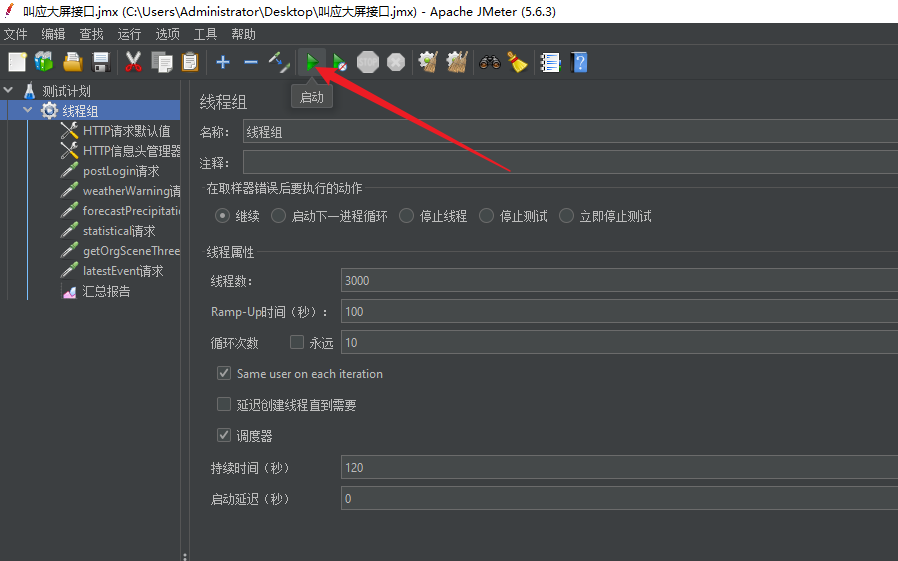The image size is (898, 561).
Task: Click the Shutdown X circle icon
Action: pyautogui.click(x=396, y=62)
